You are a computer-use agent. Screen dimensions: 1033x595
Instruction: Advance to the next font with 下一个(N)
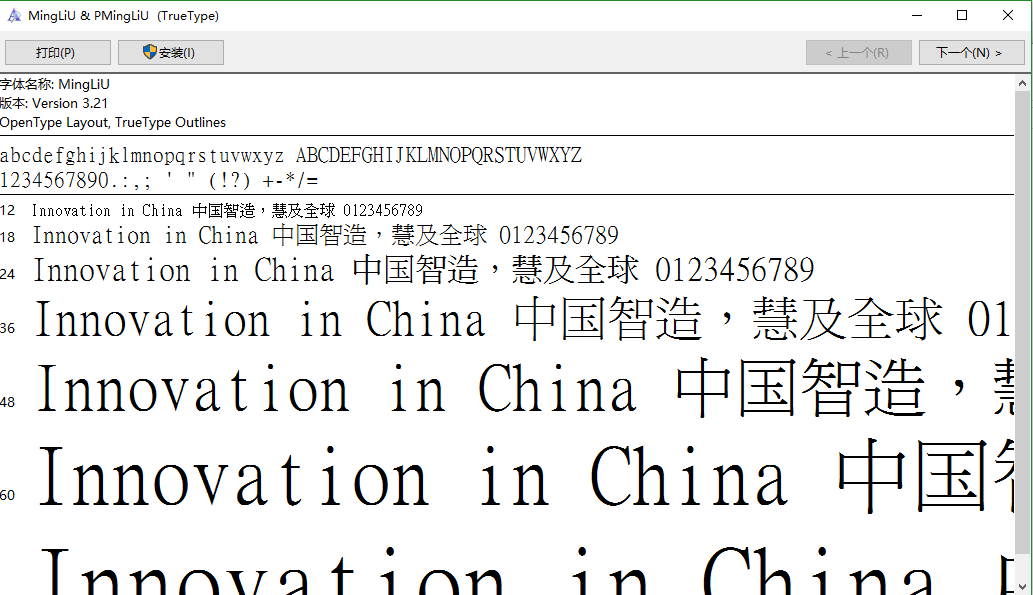[x=971, y=52]
